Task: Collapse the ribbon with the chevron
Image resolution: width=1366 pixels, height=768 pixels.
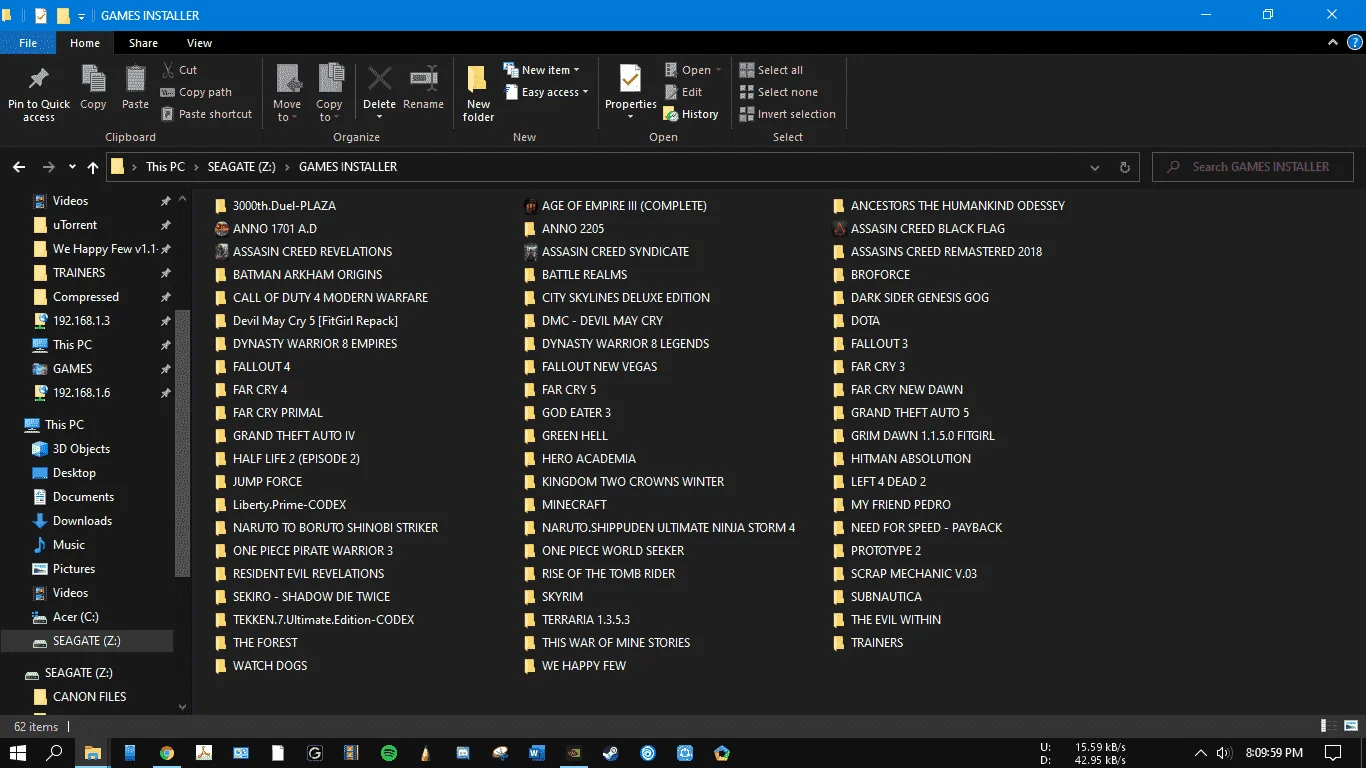Action: [x=1333, y=43]
